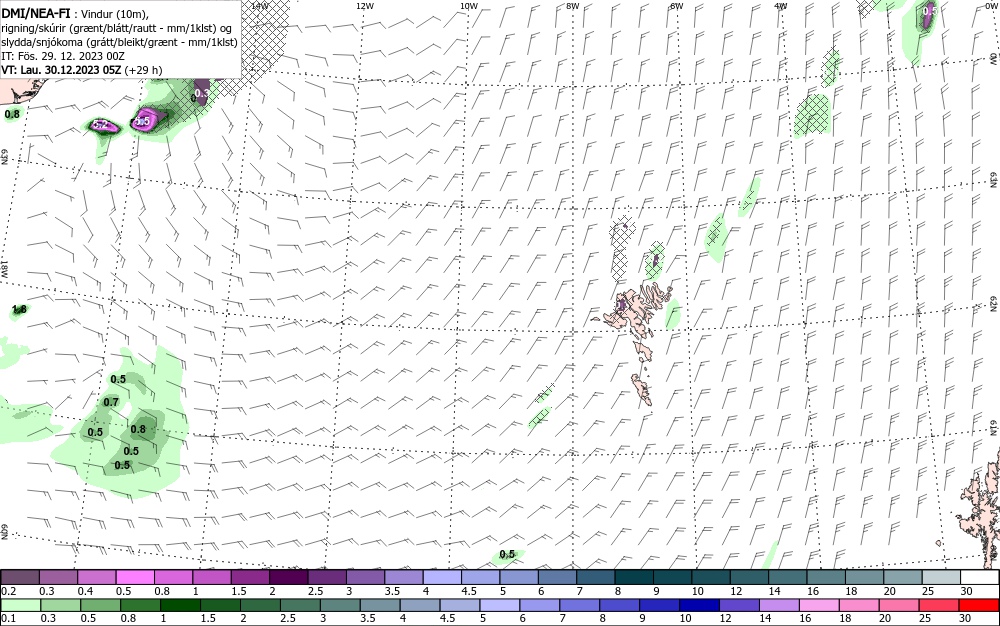Click the pink 0.5 swatch in upper legend row
Image resolution: width=1000 pixels, height=626 pixels.
click(x=135, y=578)
